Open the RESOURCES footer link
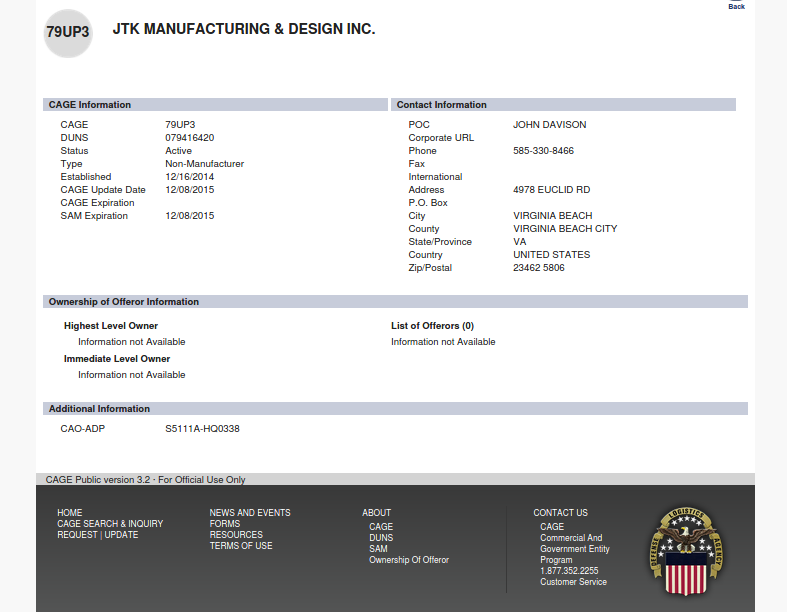Viewport: 787px width, 612px height. (236, 535)
